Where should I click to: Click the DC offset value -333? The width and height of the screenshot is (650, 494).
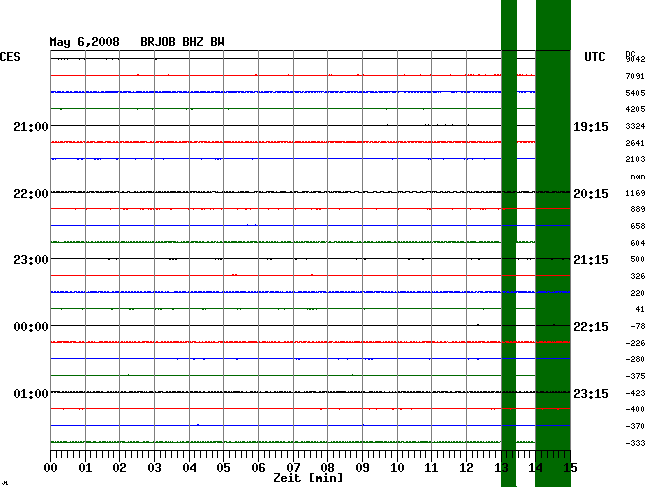(635, 443)
